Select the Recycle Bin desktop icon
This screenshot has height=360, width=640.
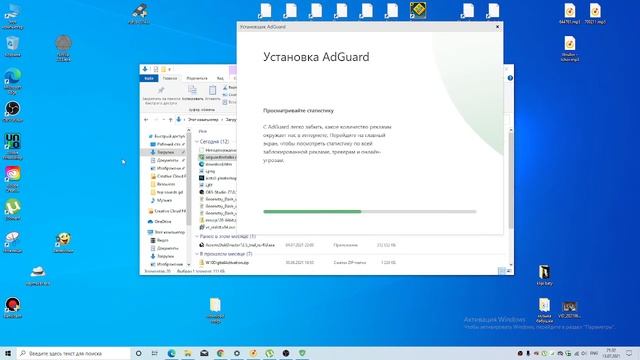click(13, 47)
